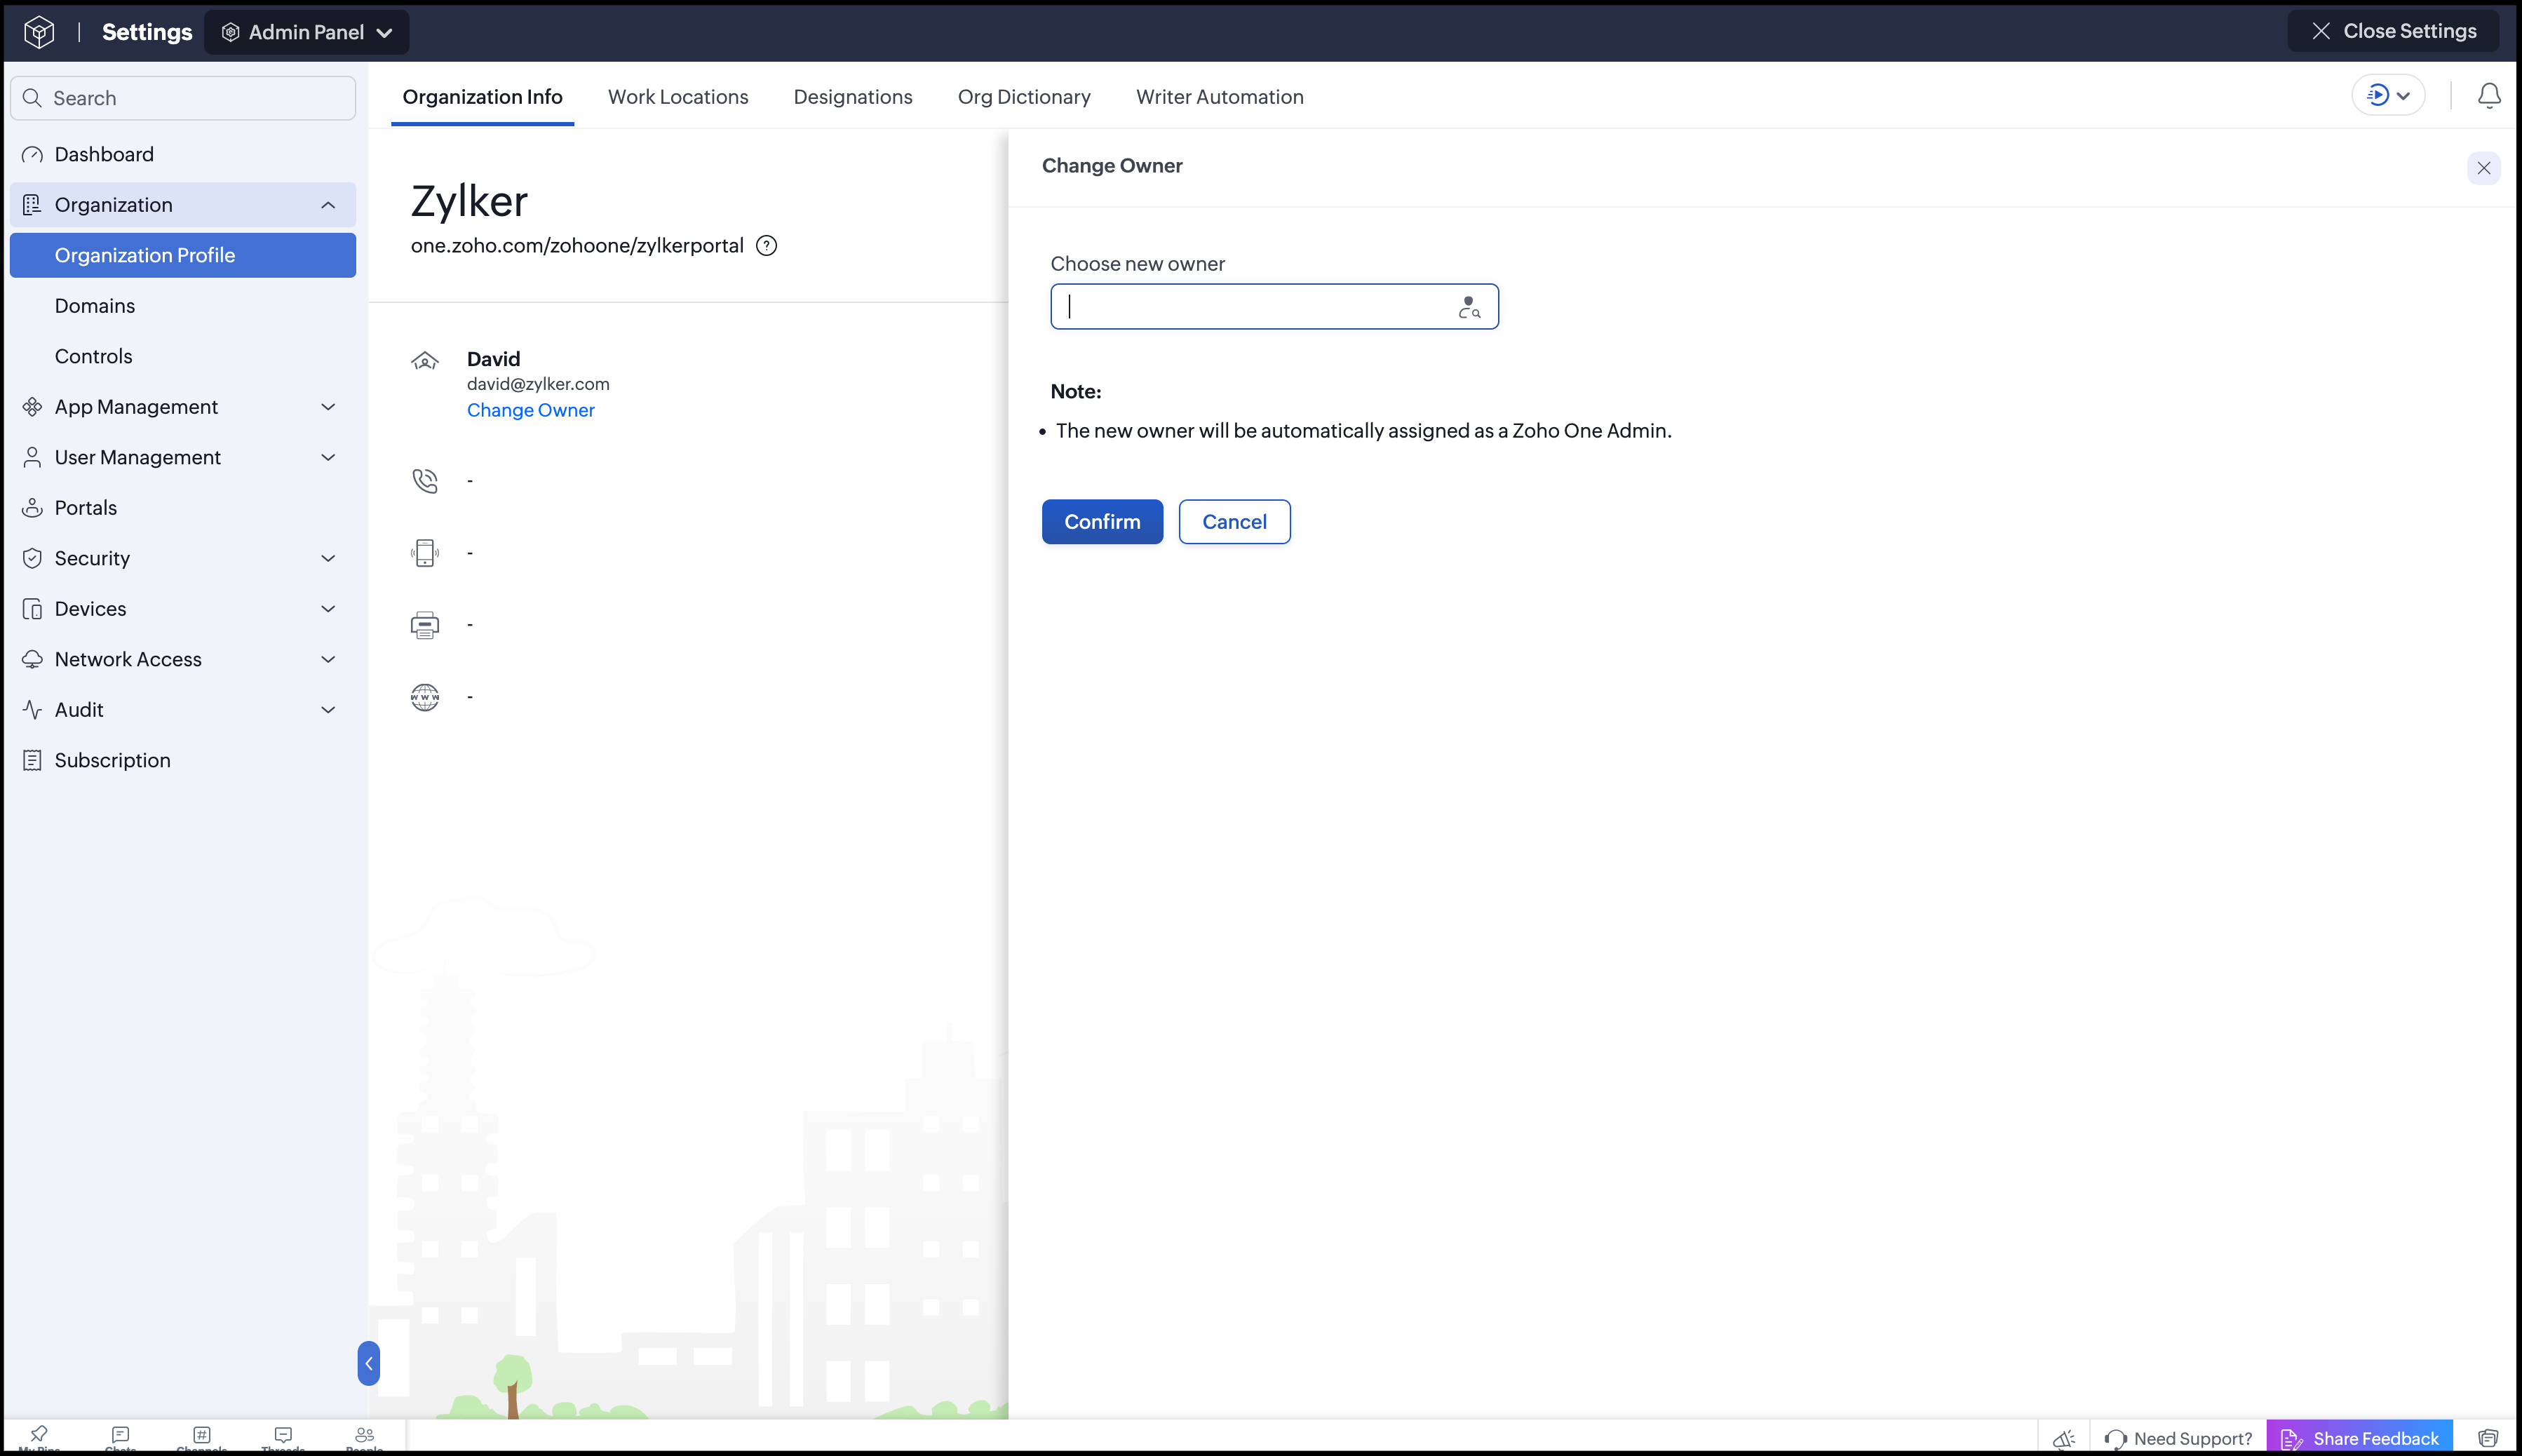The height and width of the screenshot is (1456, 2522).
Task: Click the Change Owner link
Action: point(530,410)
